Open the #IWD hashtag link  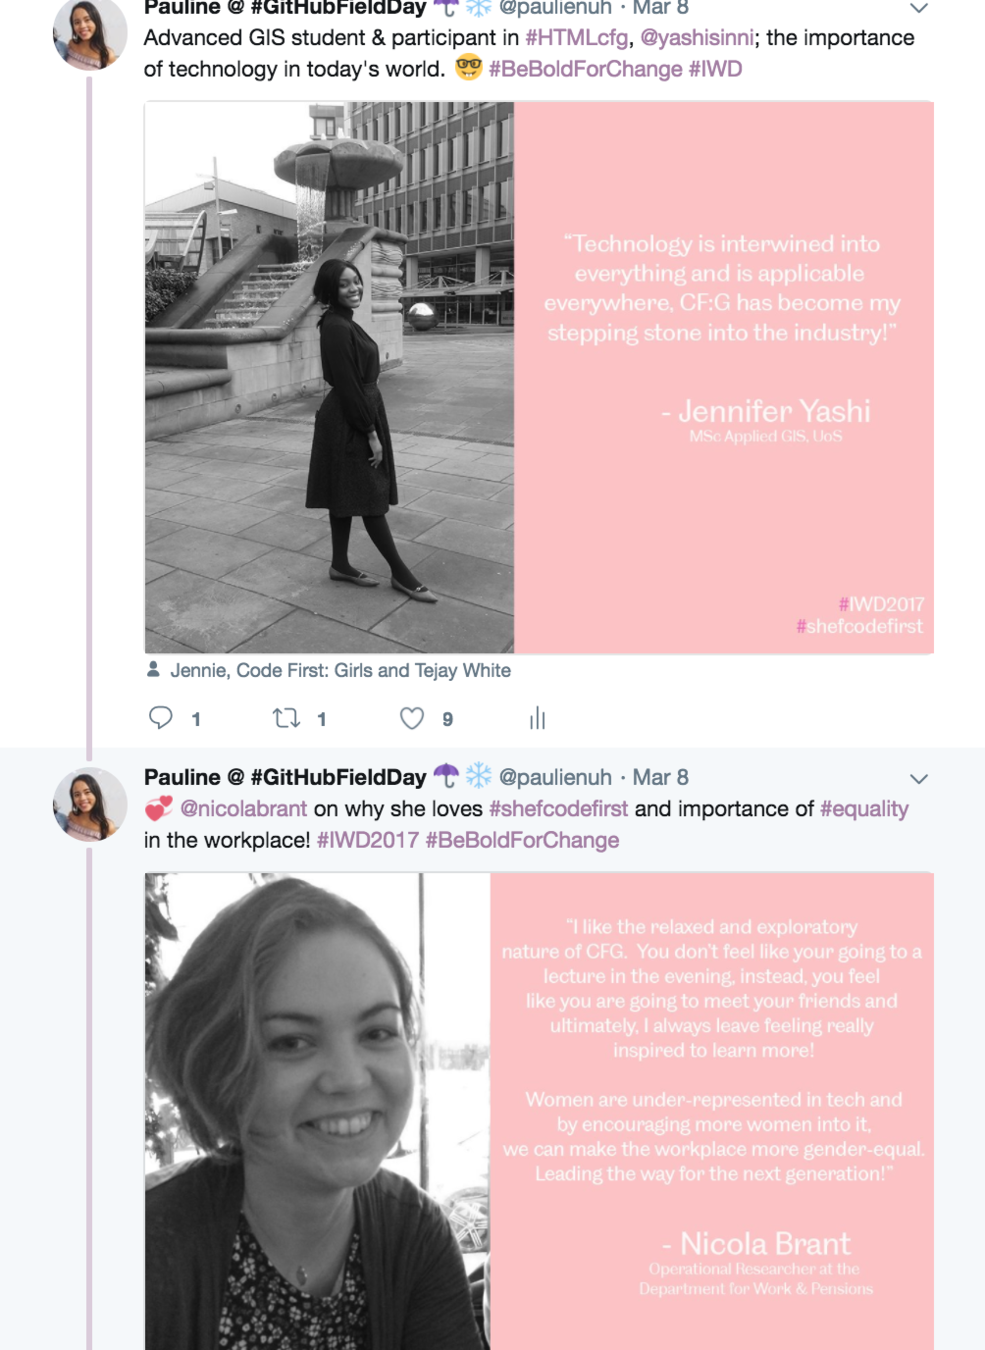tap(715, 69)
